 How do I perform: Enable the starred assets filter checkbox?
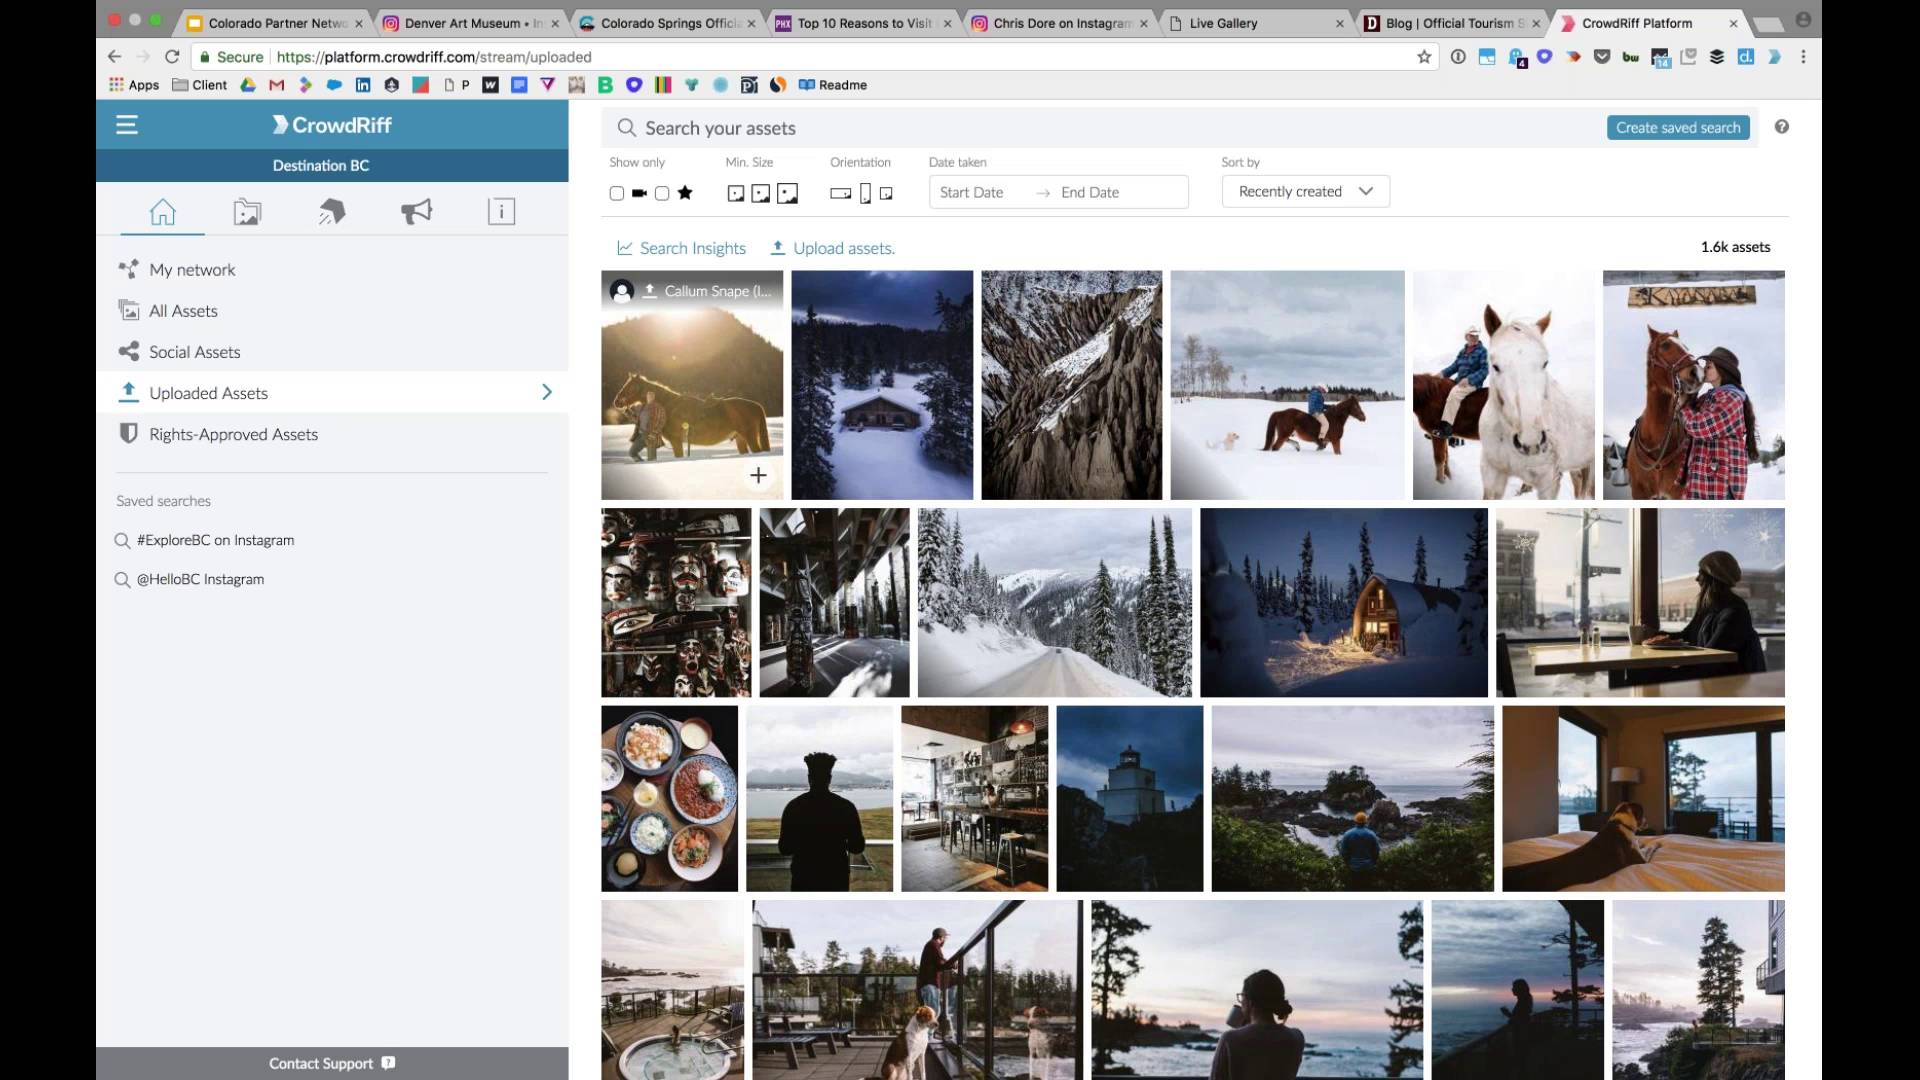coord(662,193)
